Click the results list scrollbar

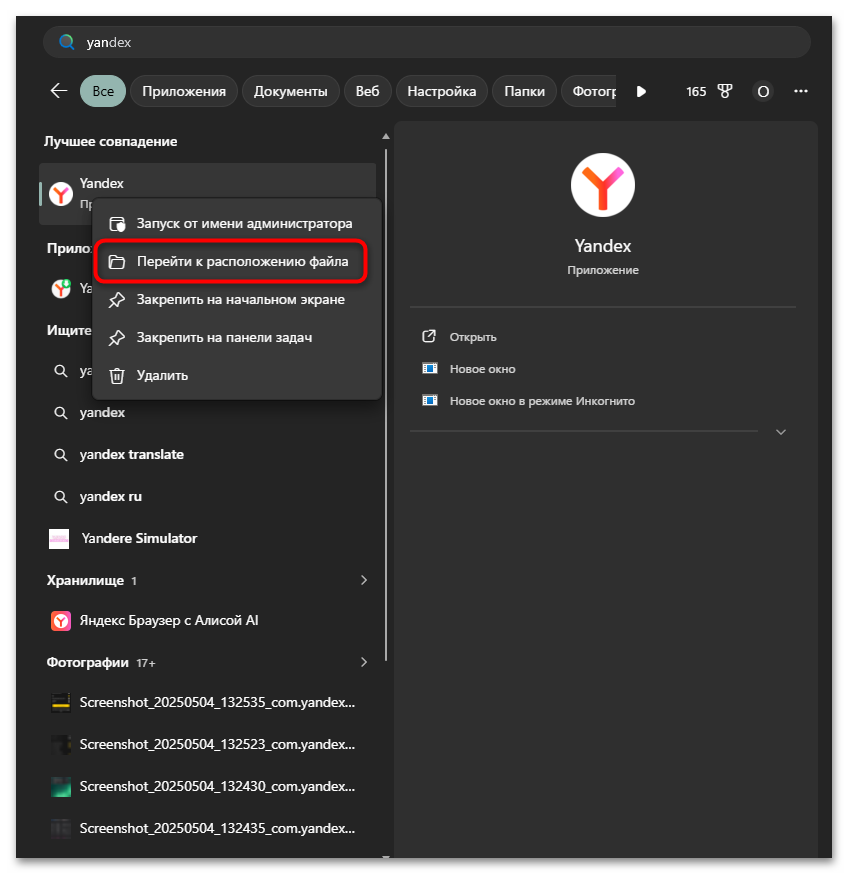[386, 405]
